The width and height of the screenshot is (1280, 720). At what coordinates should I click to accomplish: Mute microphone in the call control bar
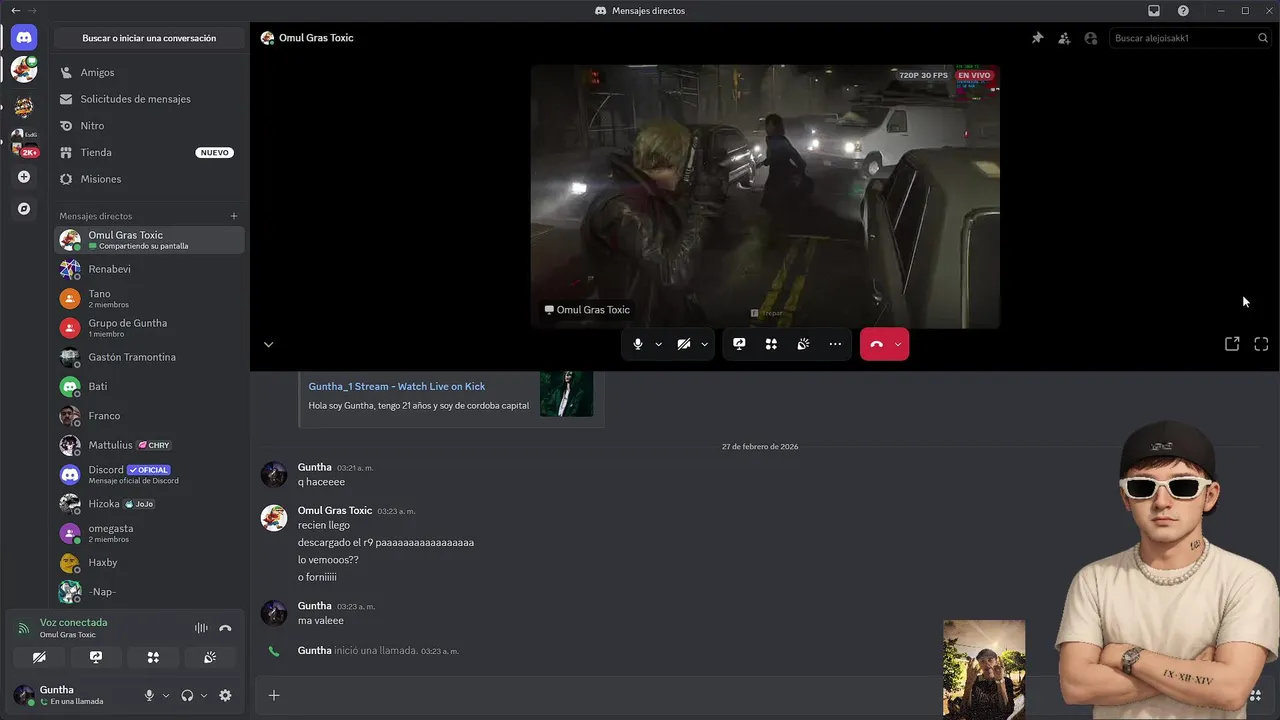[x=638, y=344]
